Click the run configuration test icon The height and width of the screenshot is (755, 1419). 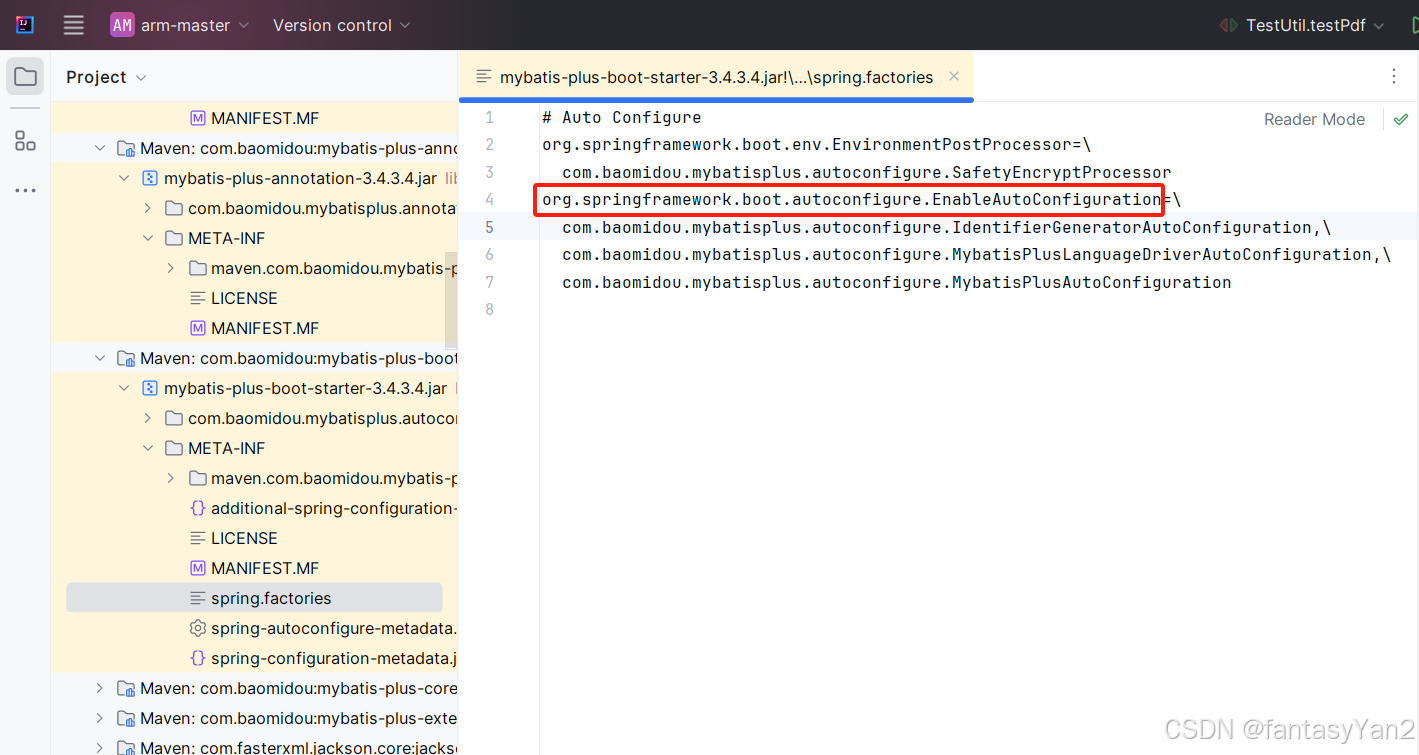(1229, 25)
